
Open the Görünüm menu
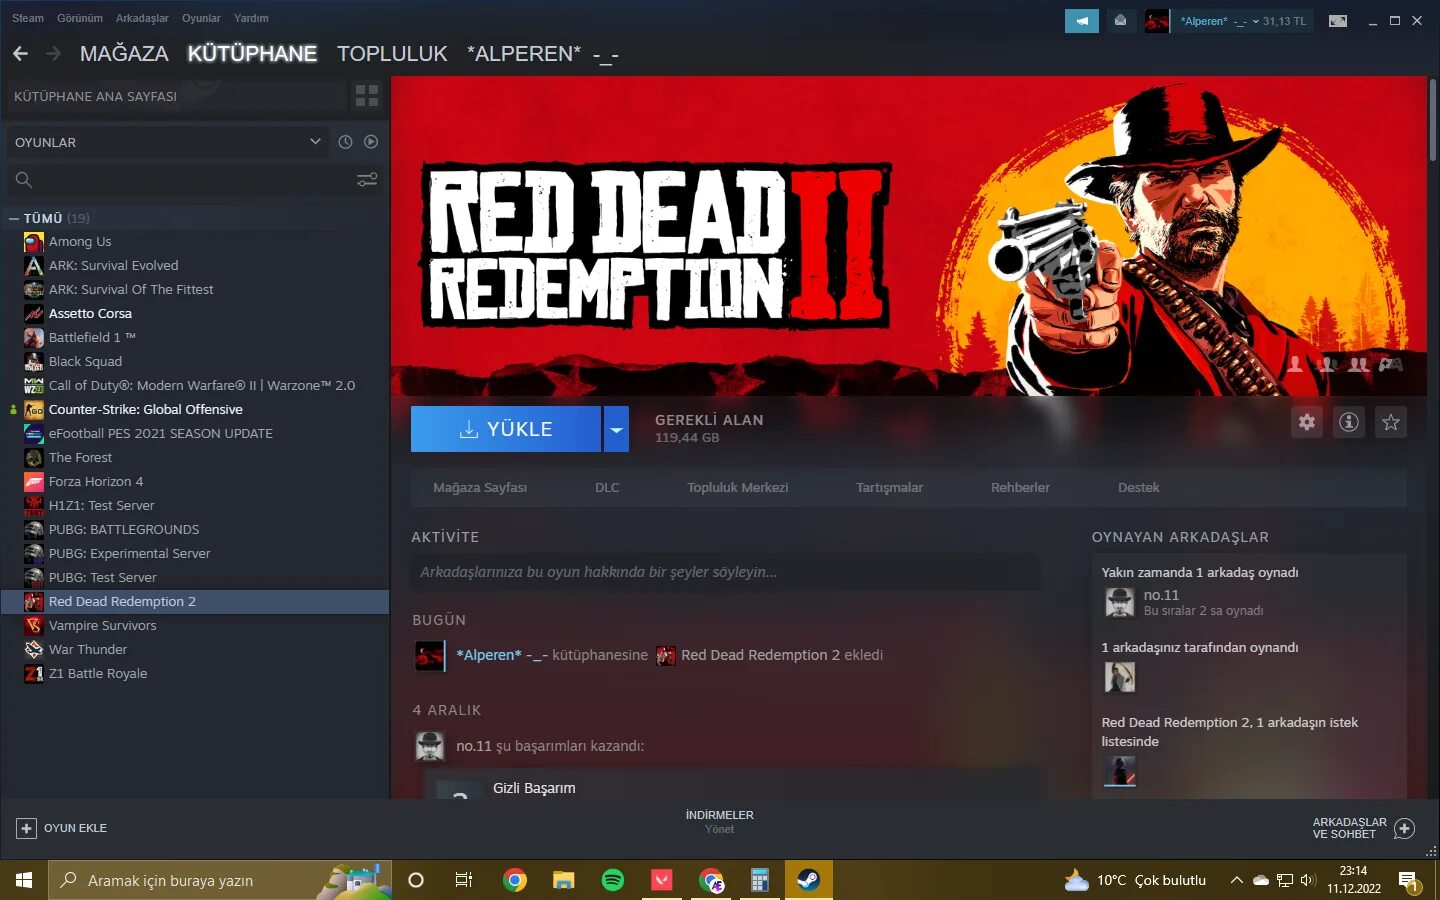pos(80,18)
